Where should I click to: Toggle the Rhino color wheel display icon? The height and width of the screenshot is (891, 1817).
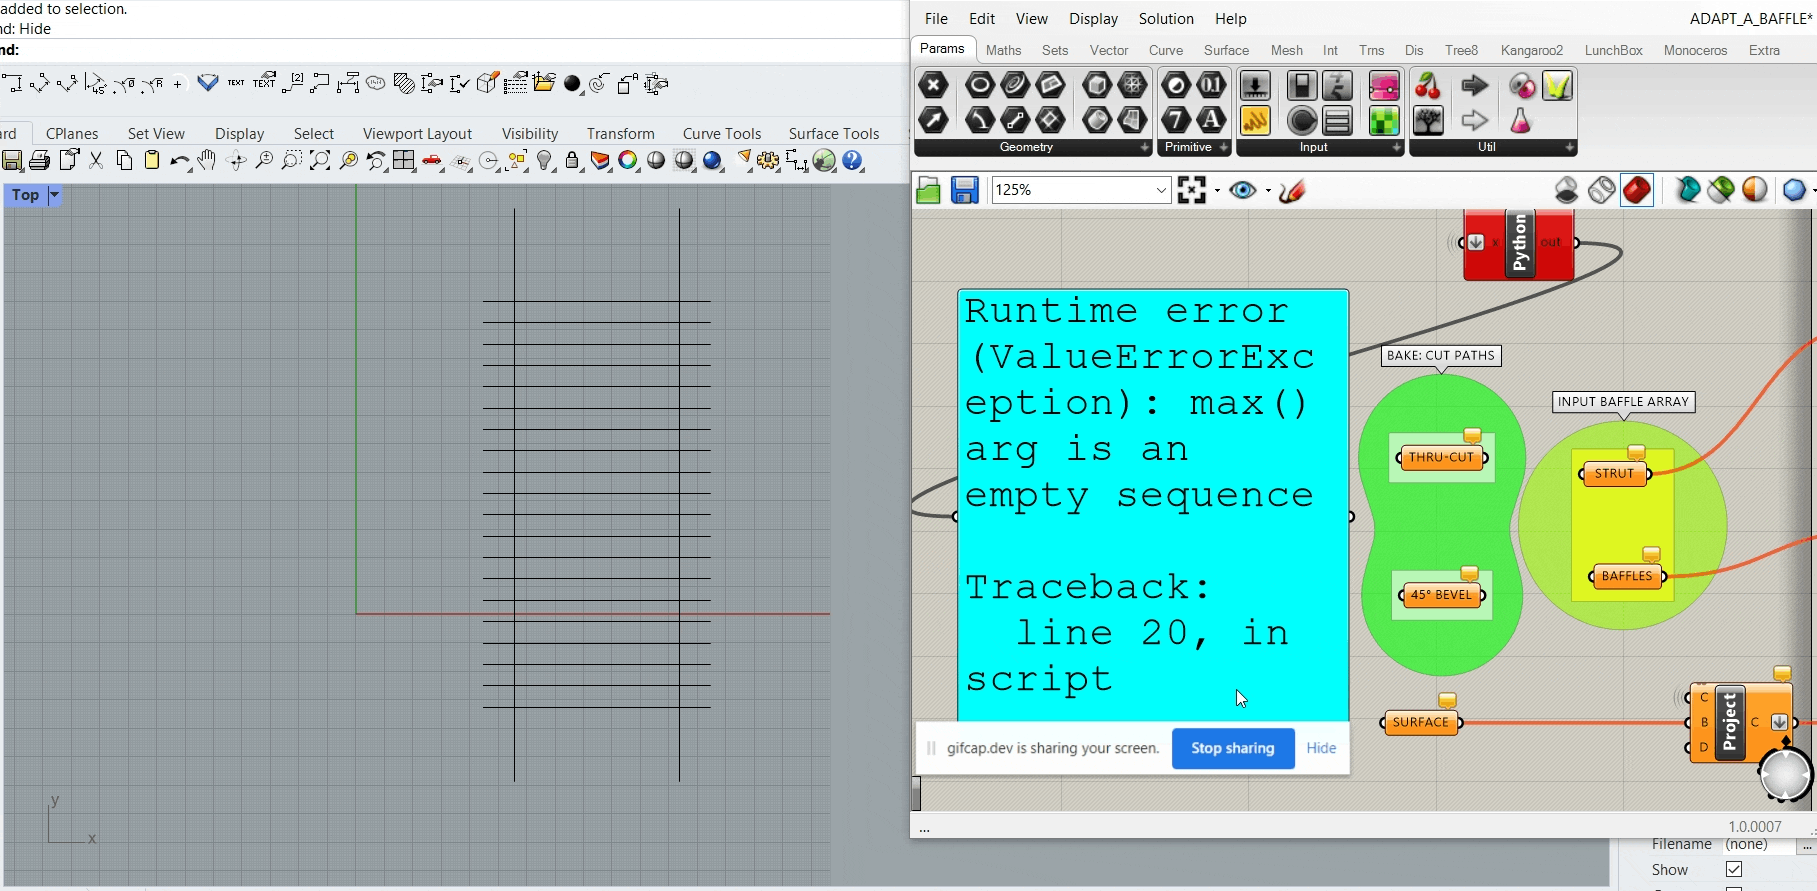tap(628, 161)
